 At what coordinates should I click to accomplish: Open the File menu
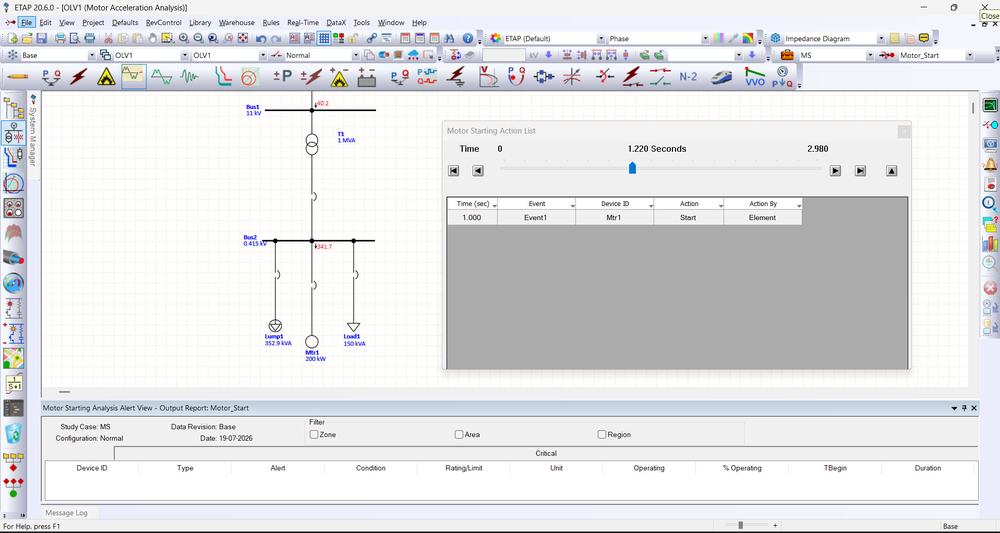[26, 22]
